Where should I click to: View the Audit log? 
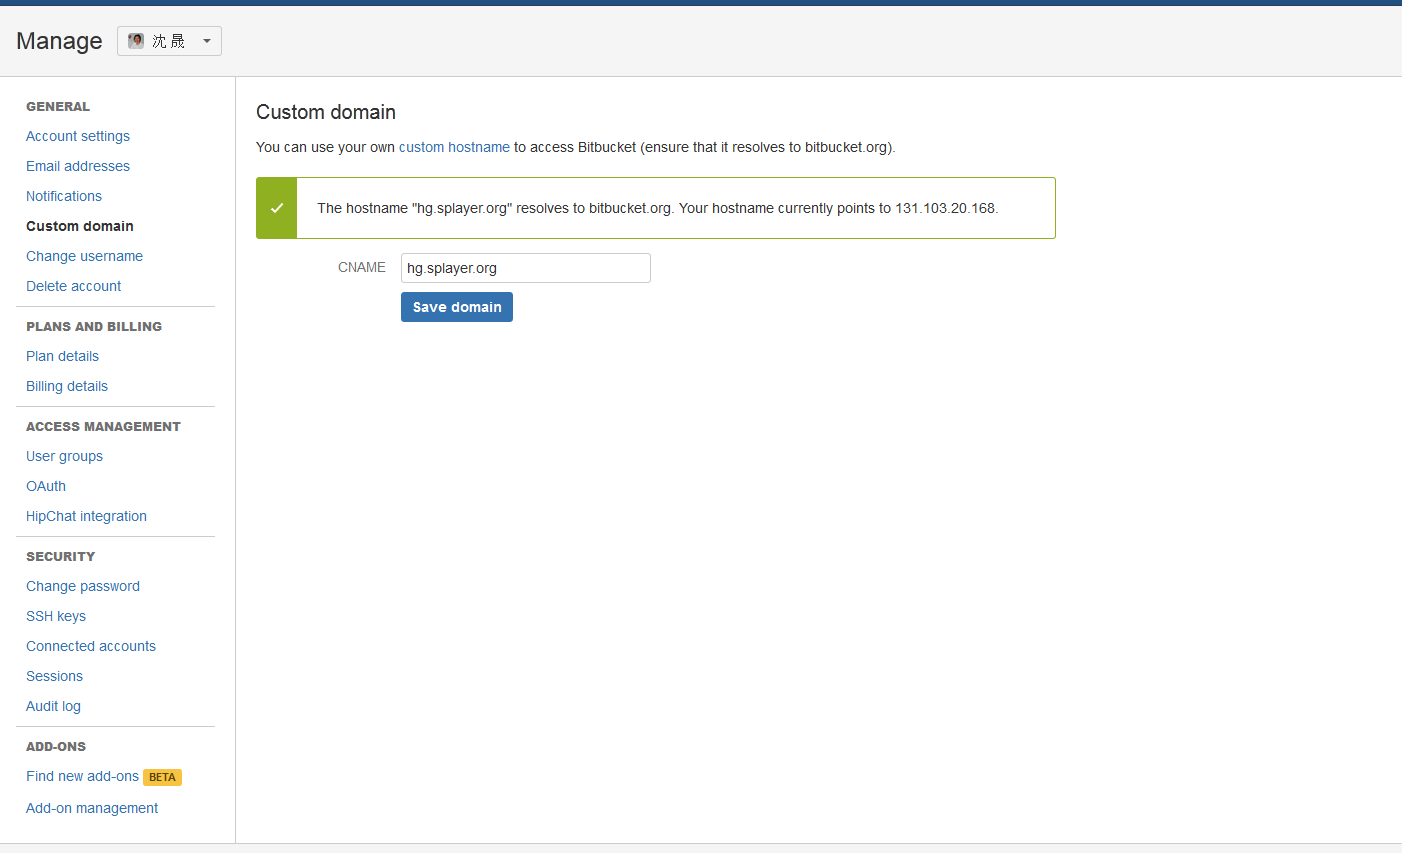click(53, 706)
